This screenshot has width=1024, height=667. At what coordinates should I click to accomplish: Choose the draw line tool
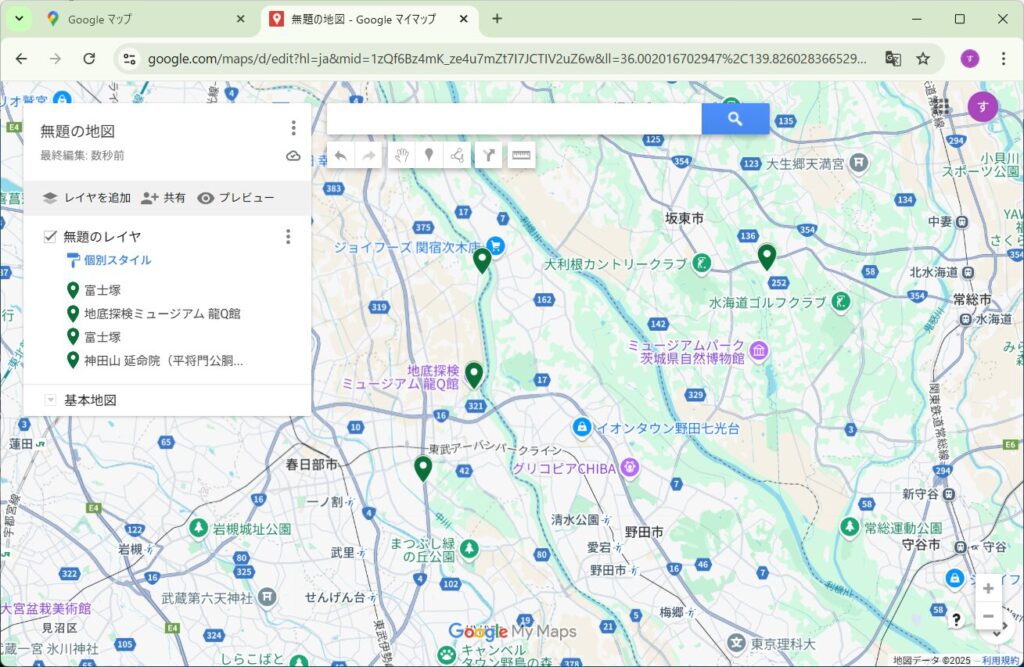(457, 155)
